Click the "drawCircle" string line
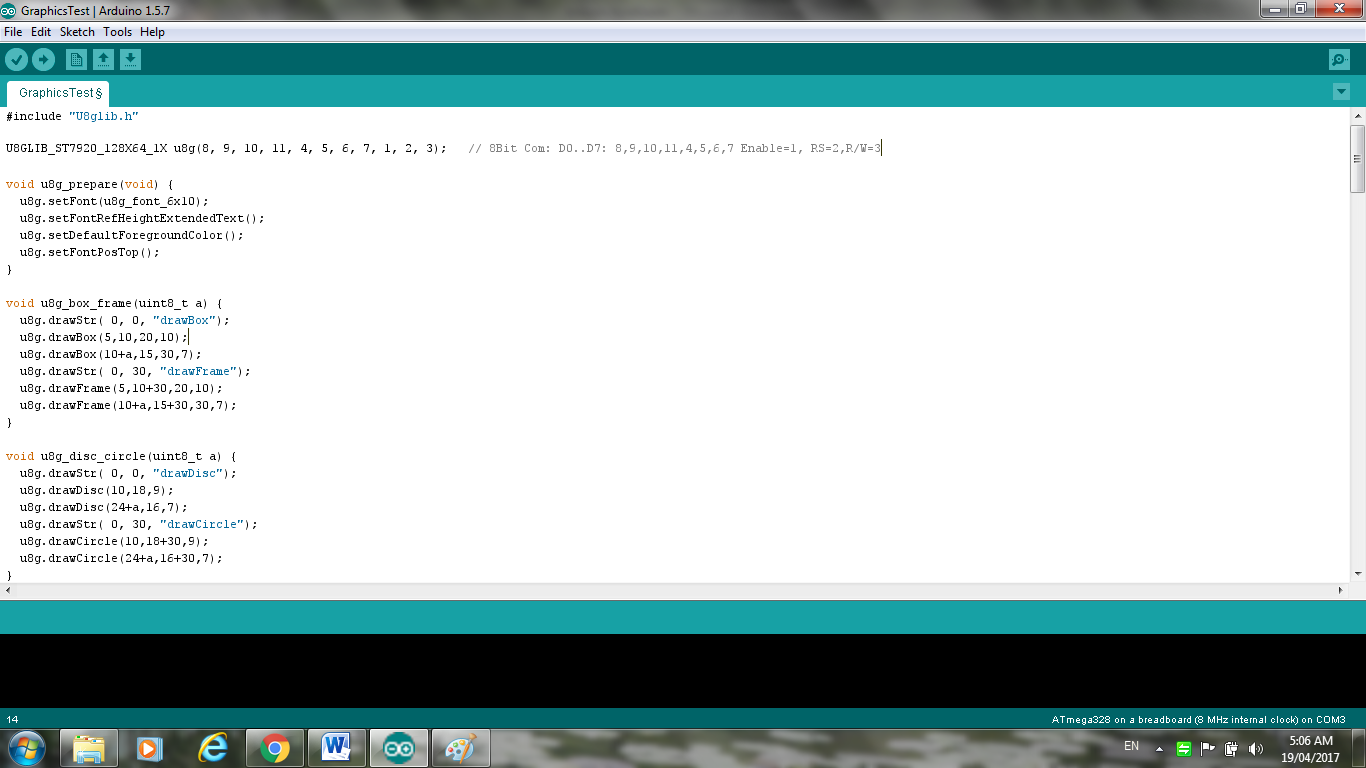 tap(138, 524)
